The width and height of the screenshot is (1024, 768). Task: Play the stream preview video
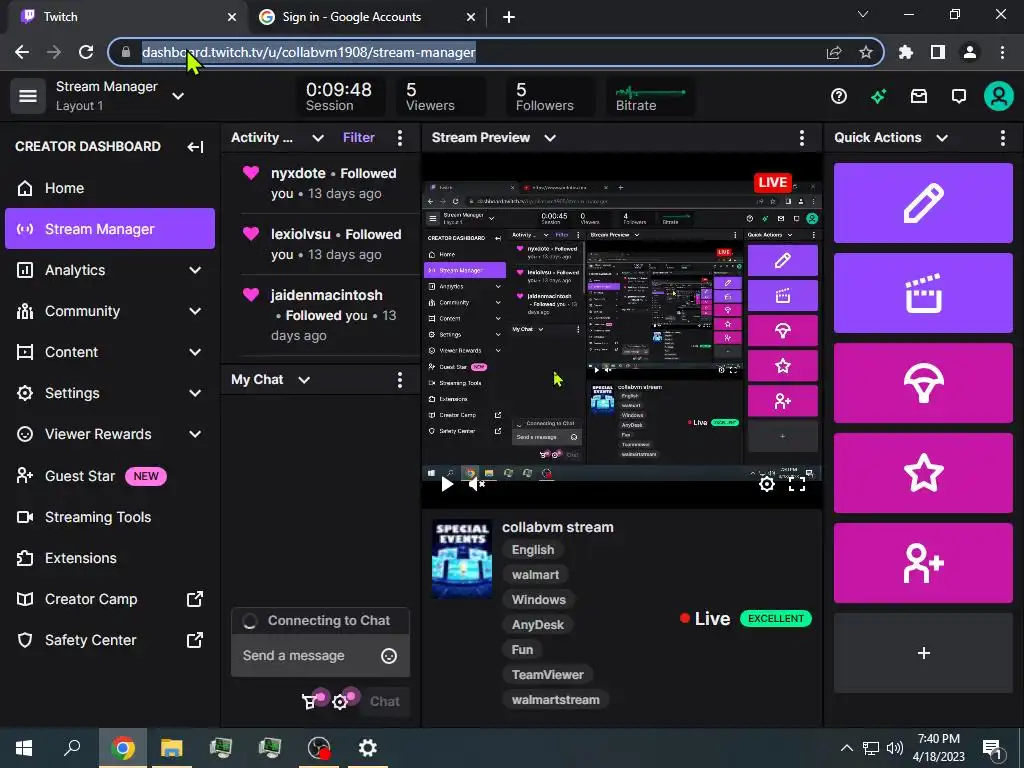447,484
